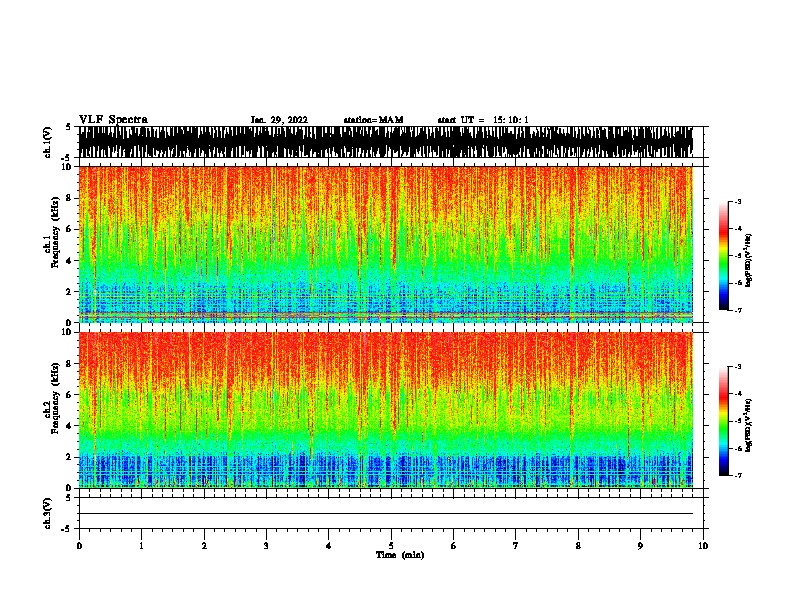Screen dimensions: 792x612
Task: Click the "-7" label on ch.2 color bar
Action: tap(737, 476)
